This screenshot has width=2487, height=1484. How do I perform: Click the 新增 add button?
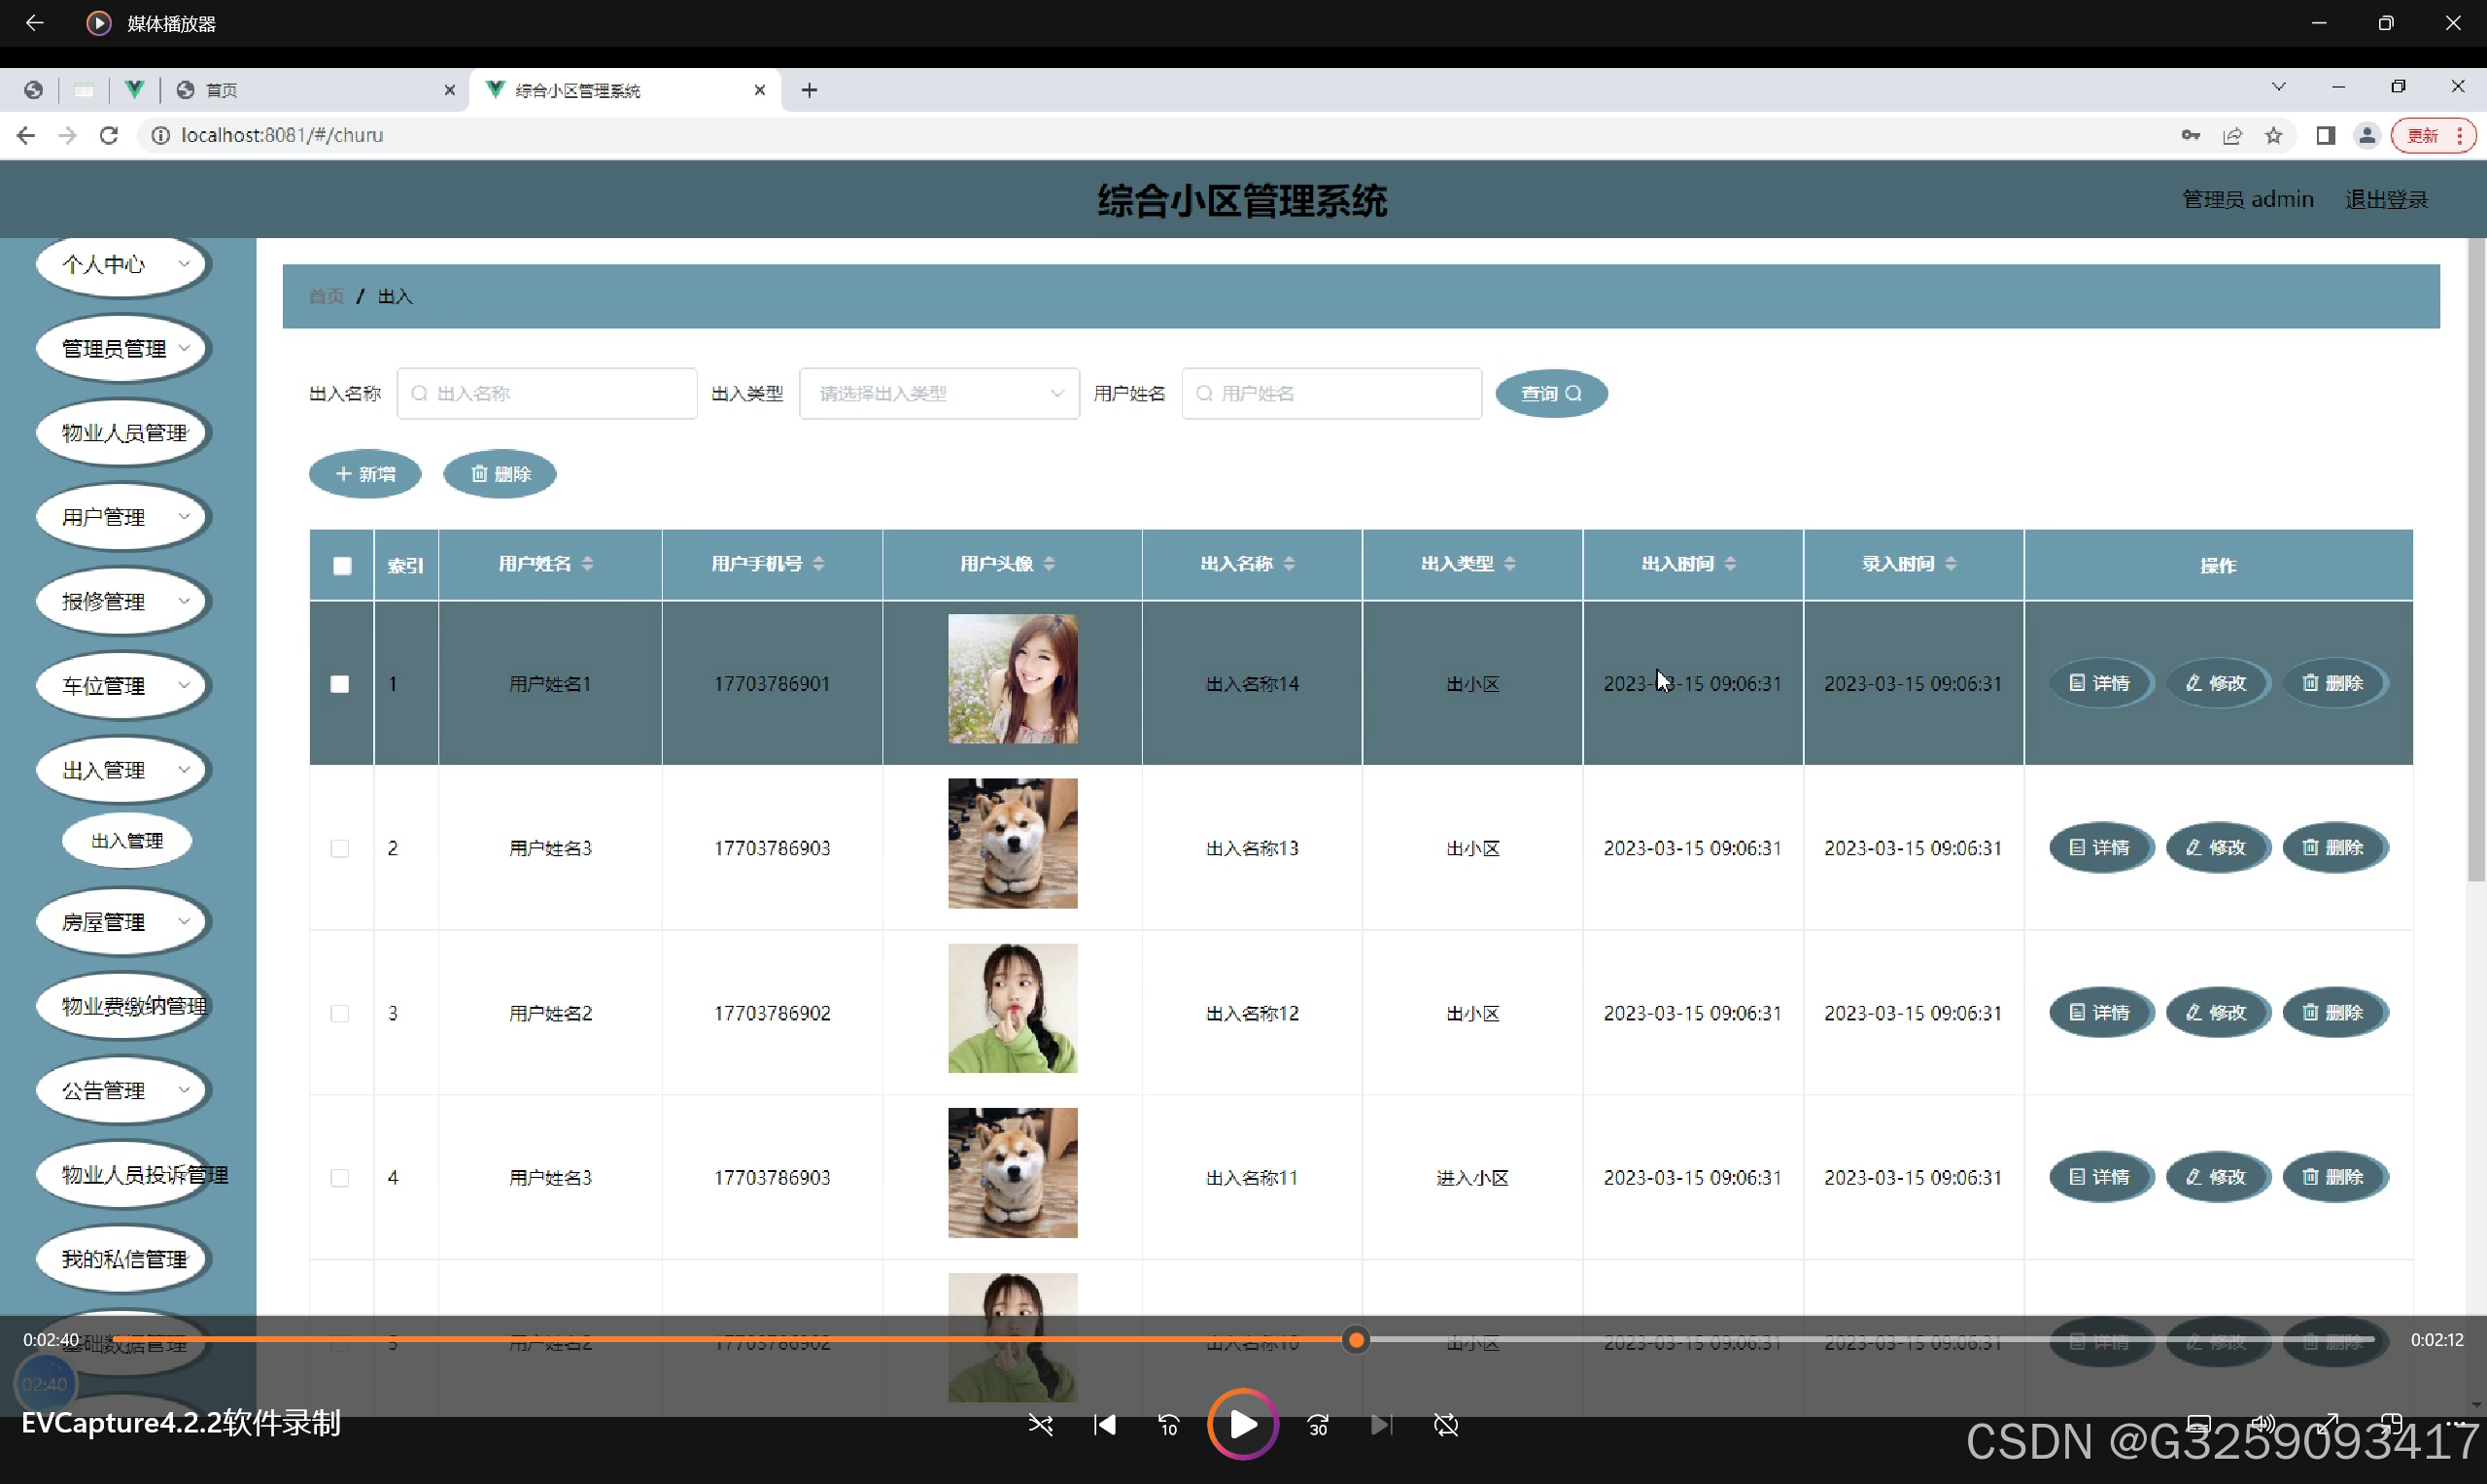tap(365, 474)
